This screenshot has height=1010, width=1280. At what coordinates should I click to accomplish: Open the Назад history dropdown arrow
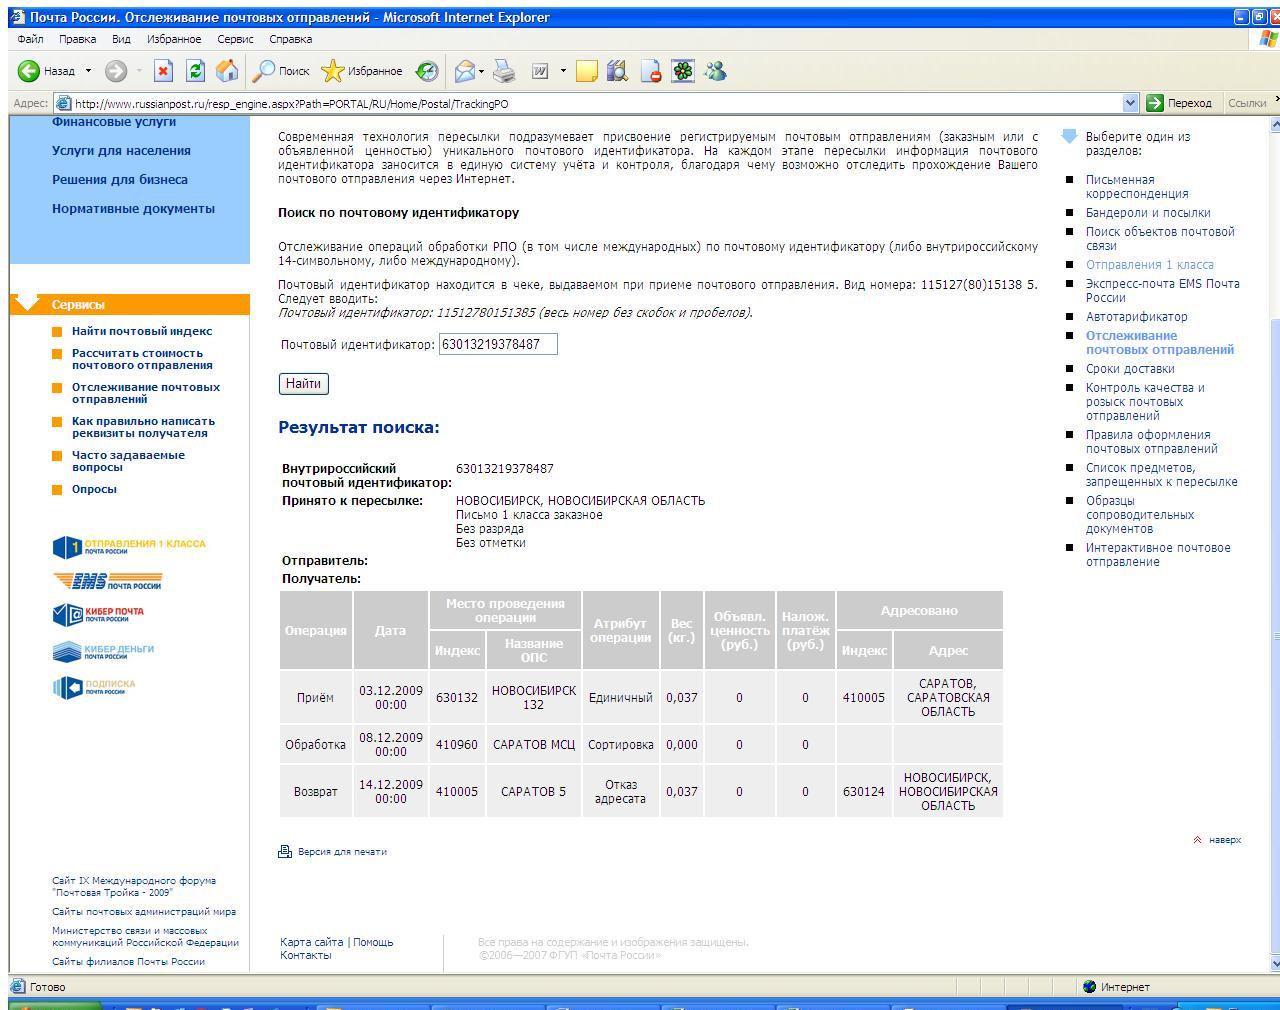(88, 71)
